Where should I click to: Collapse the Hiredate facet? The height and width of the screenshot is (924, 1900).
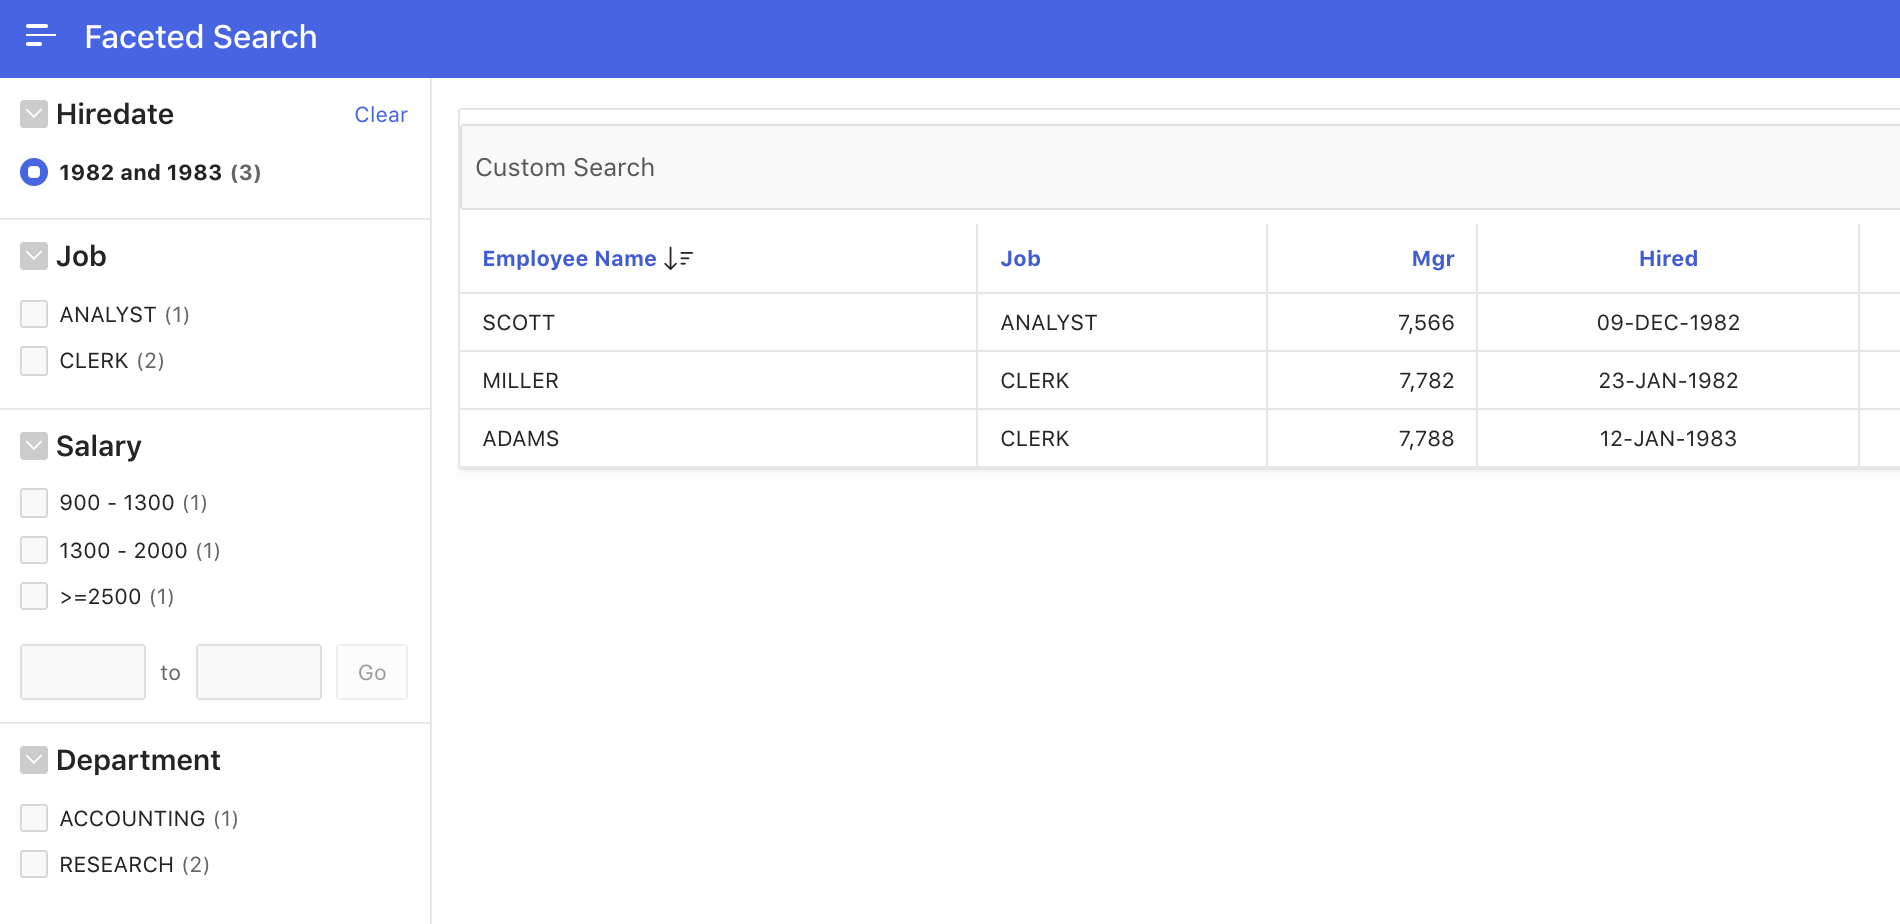(x=33, y=113)
